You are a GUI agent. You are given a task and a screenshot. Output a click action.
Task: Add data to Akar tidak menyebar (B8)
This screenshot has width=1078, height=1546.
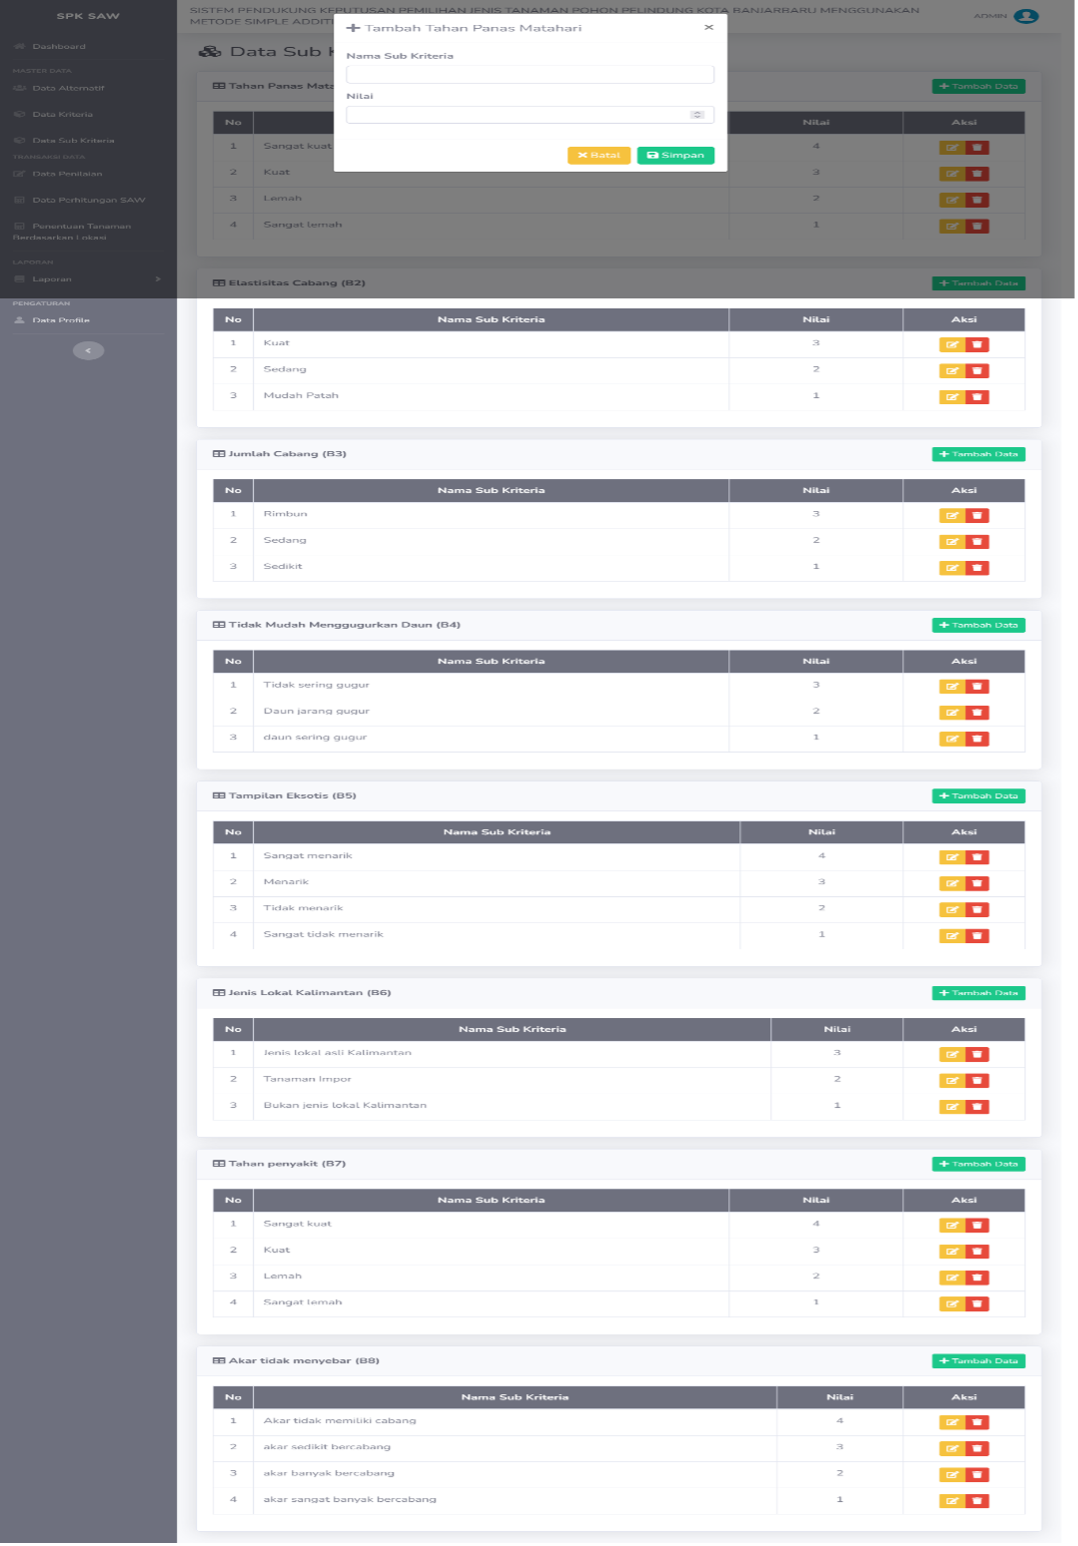pyautogui.click(x=980, y=1362)
